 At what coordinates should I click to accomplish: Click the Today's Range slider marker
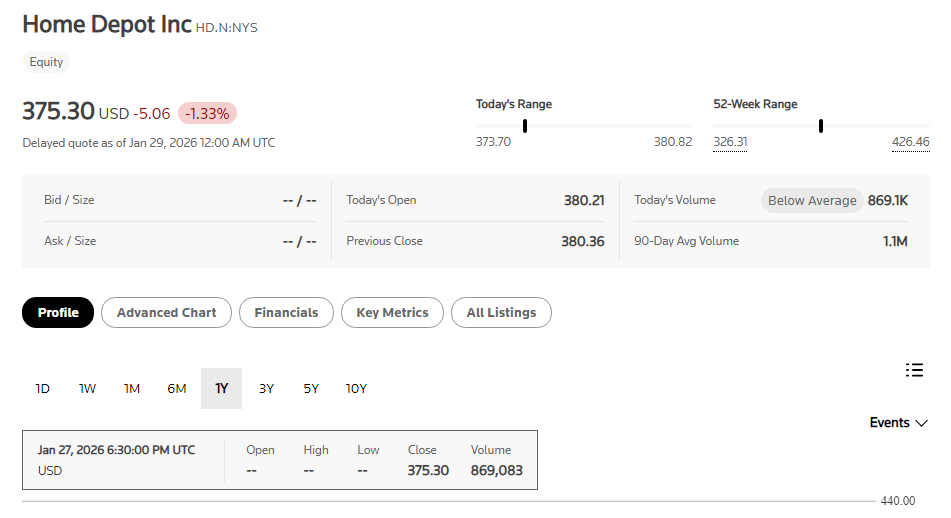coord(525,126)
